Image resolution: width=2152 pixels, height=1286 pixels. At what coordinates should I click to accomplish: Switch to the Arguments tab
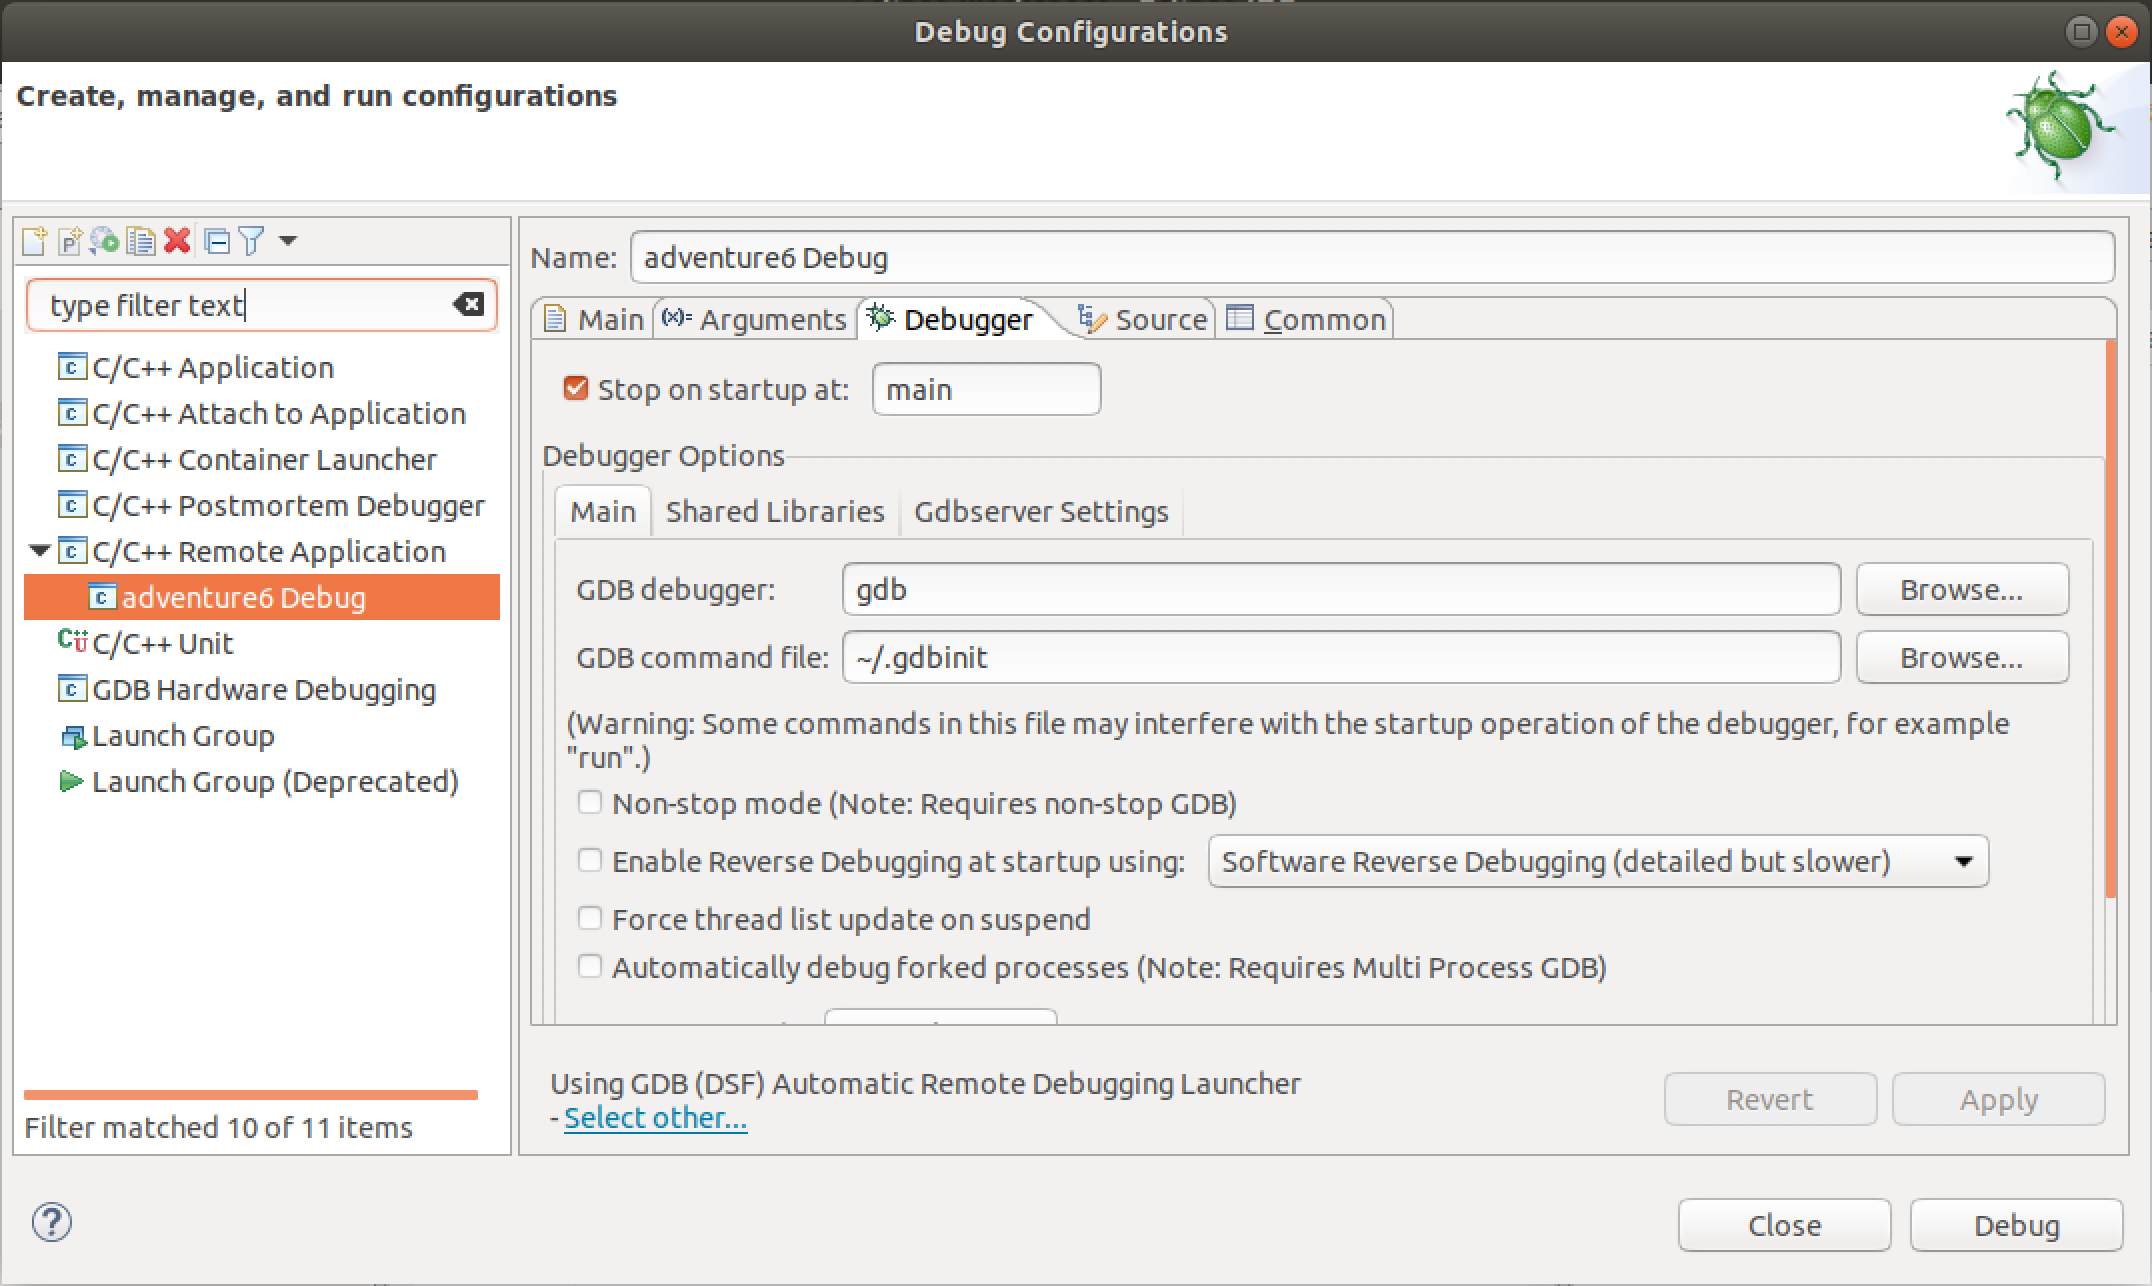[x=755, y=319]
